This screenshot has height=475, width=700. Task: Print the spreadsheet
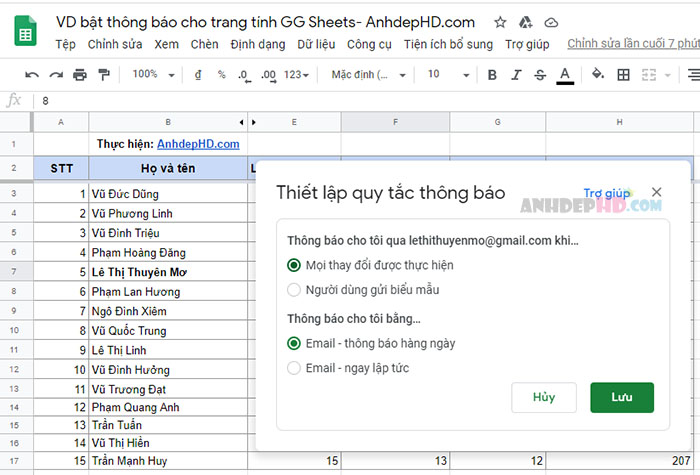(x=80, y=75)
